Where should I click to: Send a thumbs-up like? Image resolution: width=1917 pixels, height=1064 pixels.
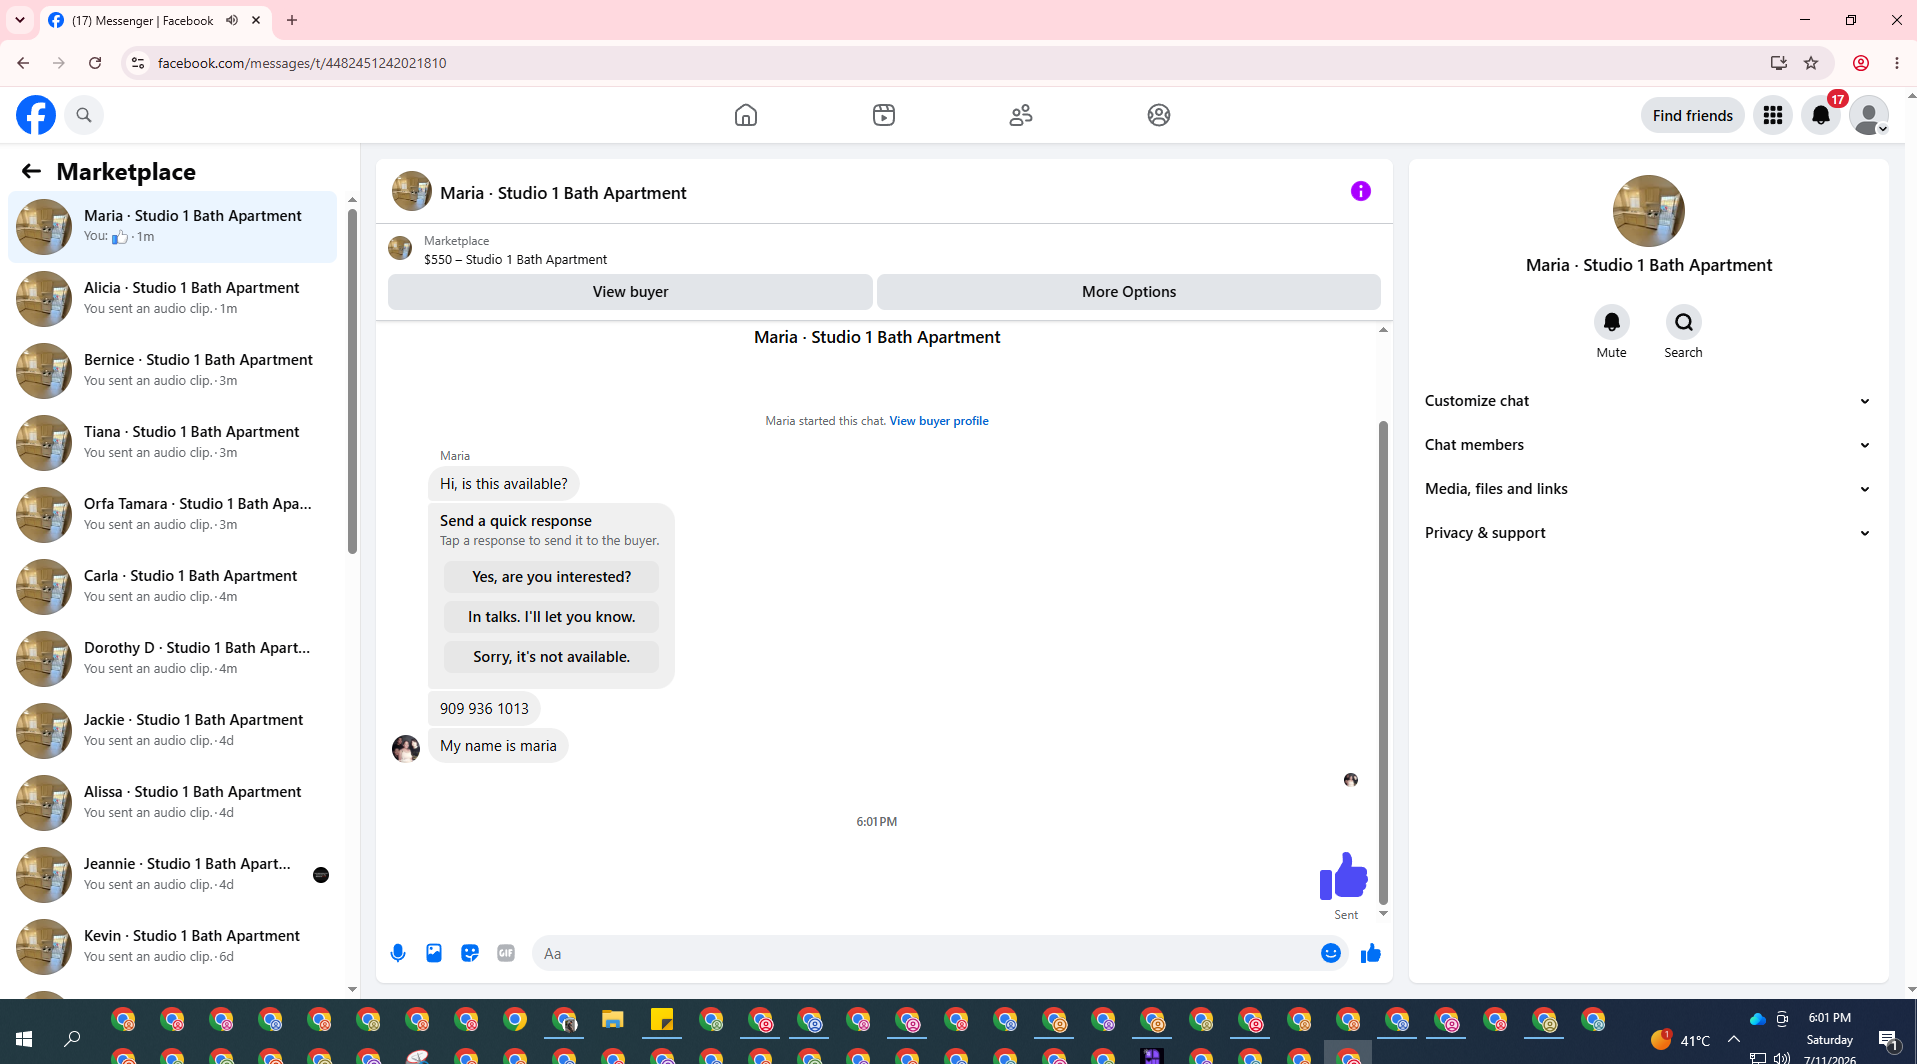1371,953
